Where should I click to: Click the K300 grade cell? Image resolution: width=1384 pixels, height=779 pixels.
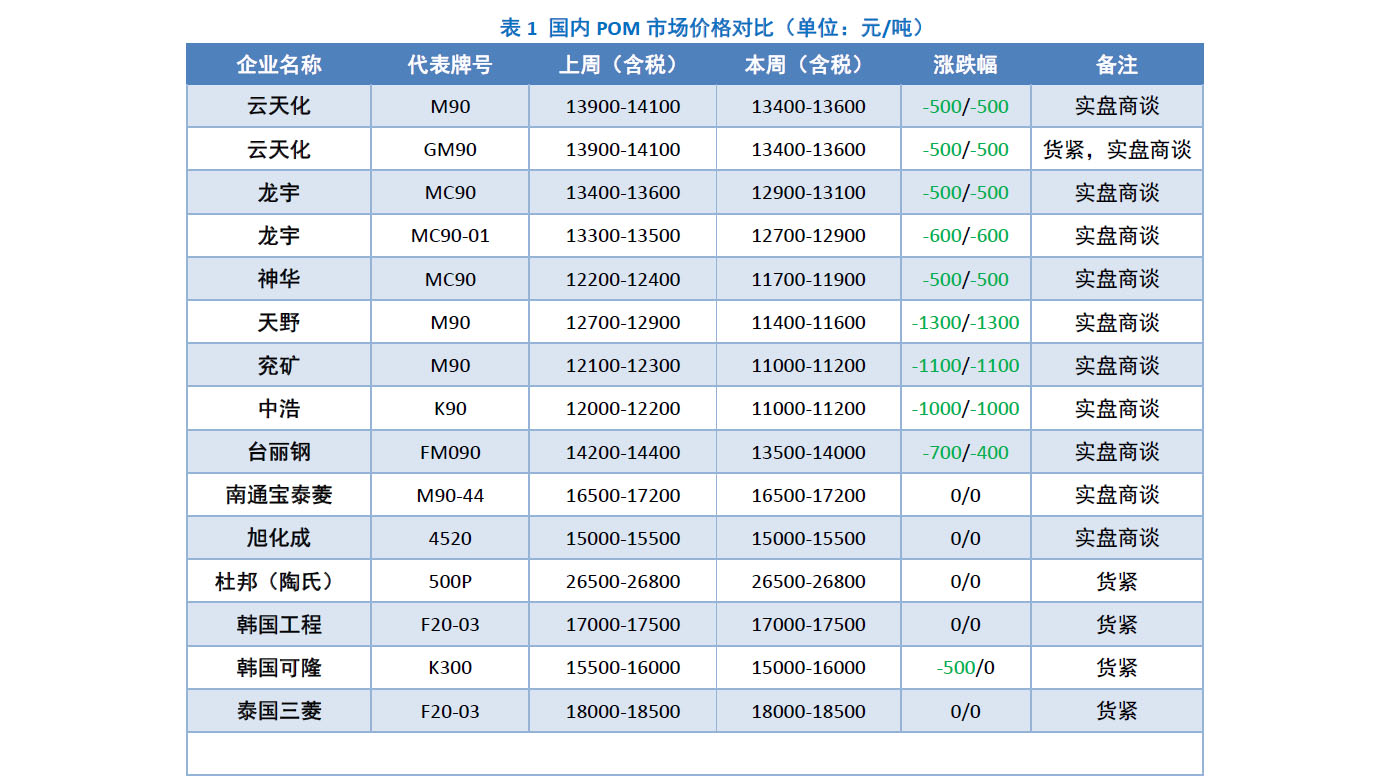click(x=450, y=668)
